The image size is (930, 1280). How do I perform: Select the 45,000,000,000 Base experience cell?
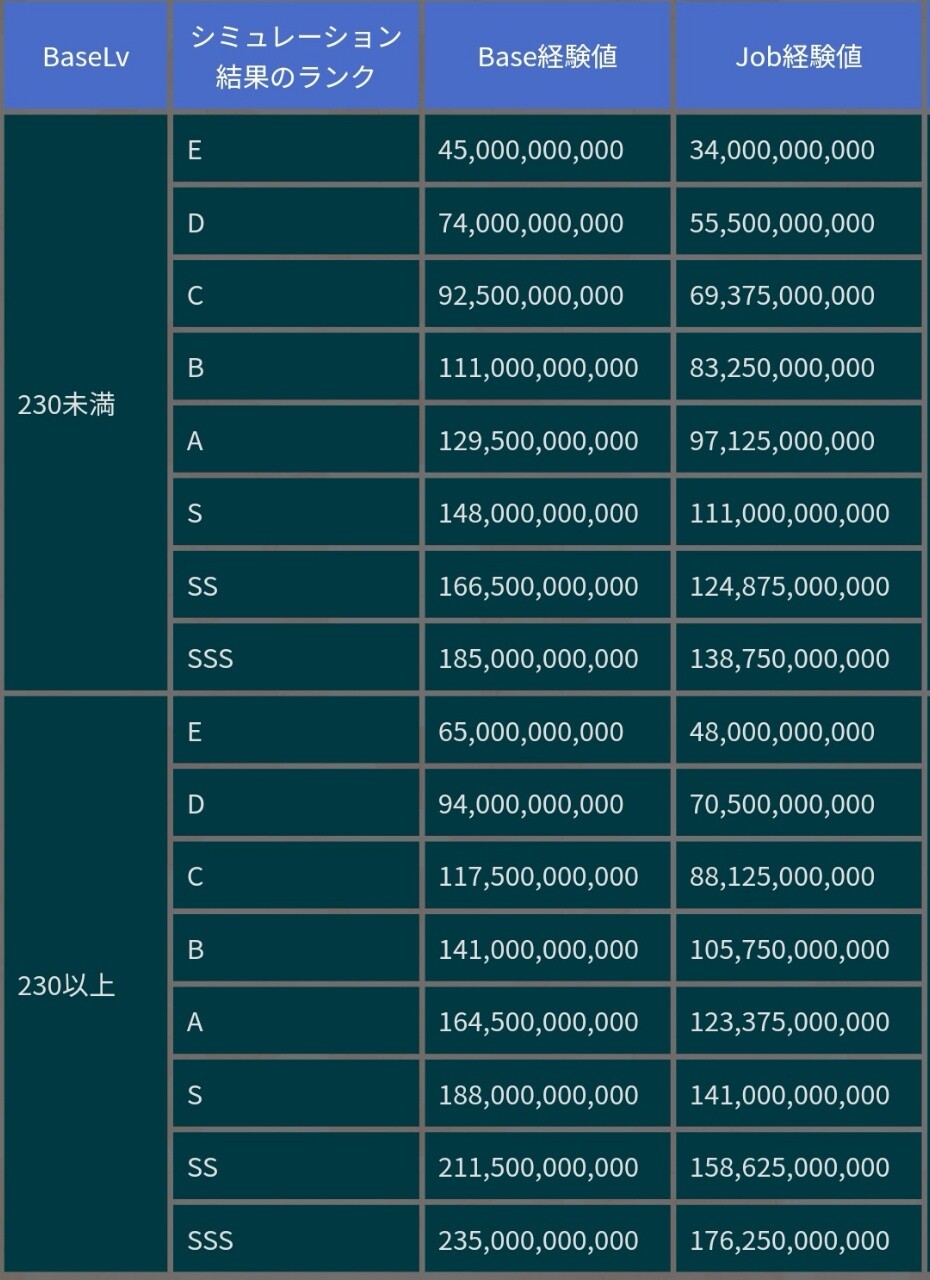click(x=531, y=150)
